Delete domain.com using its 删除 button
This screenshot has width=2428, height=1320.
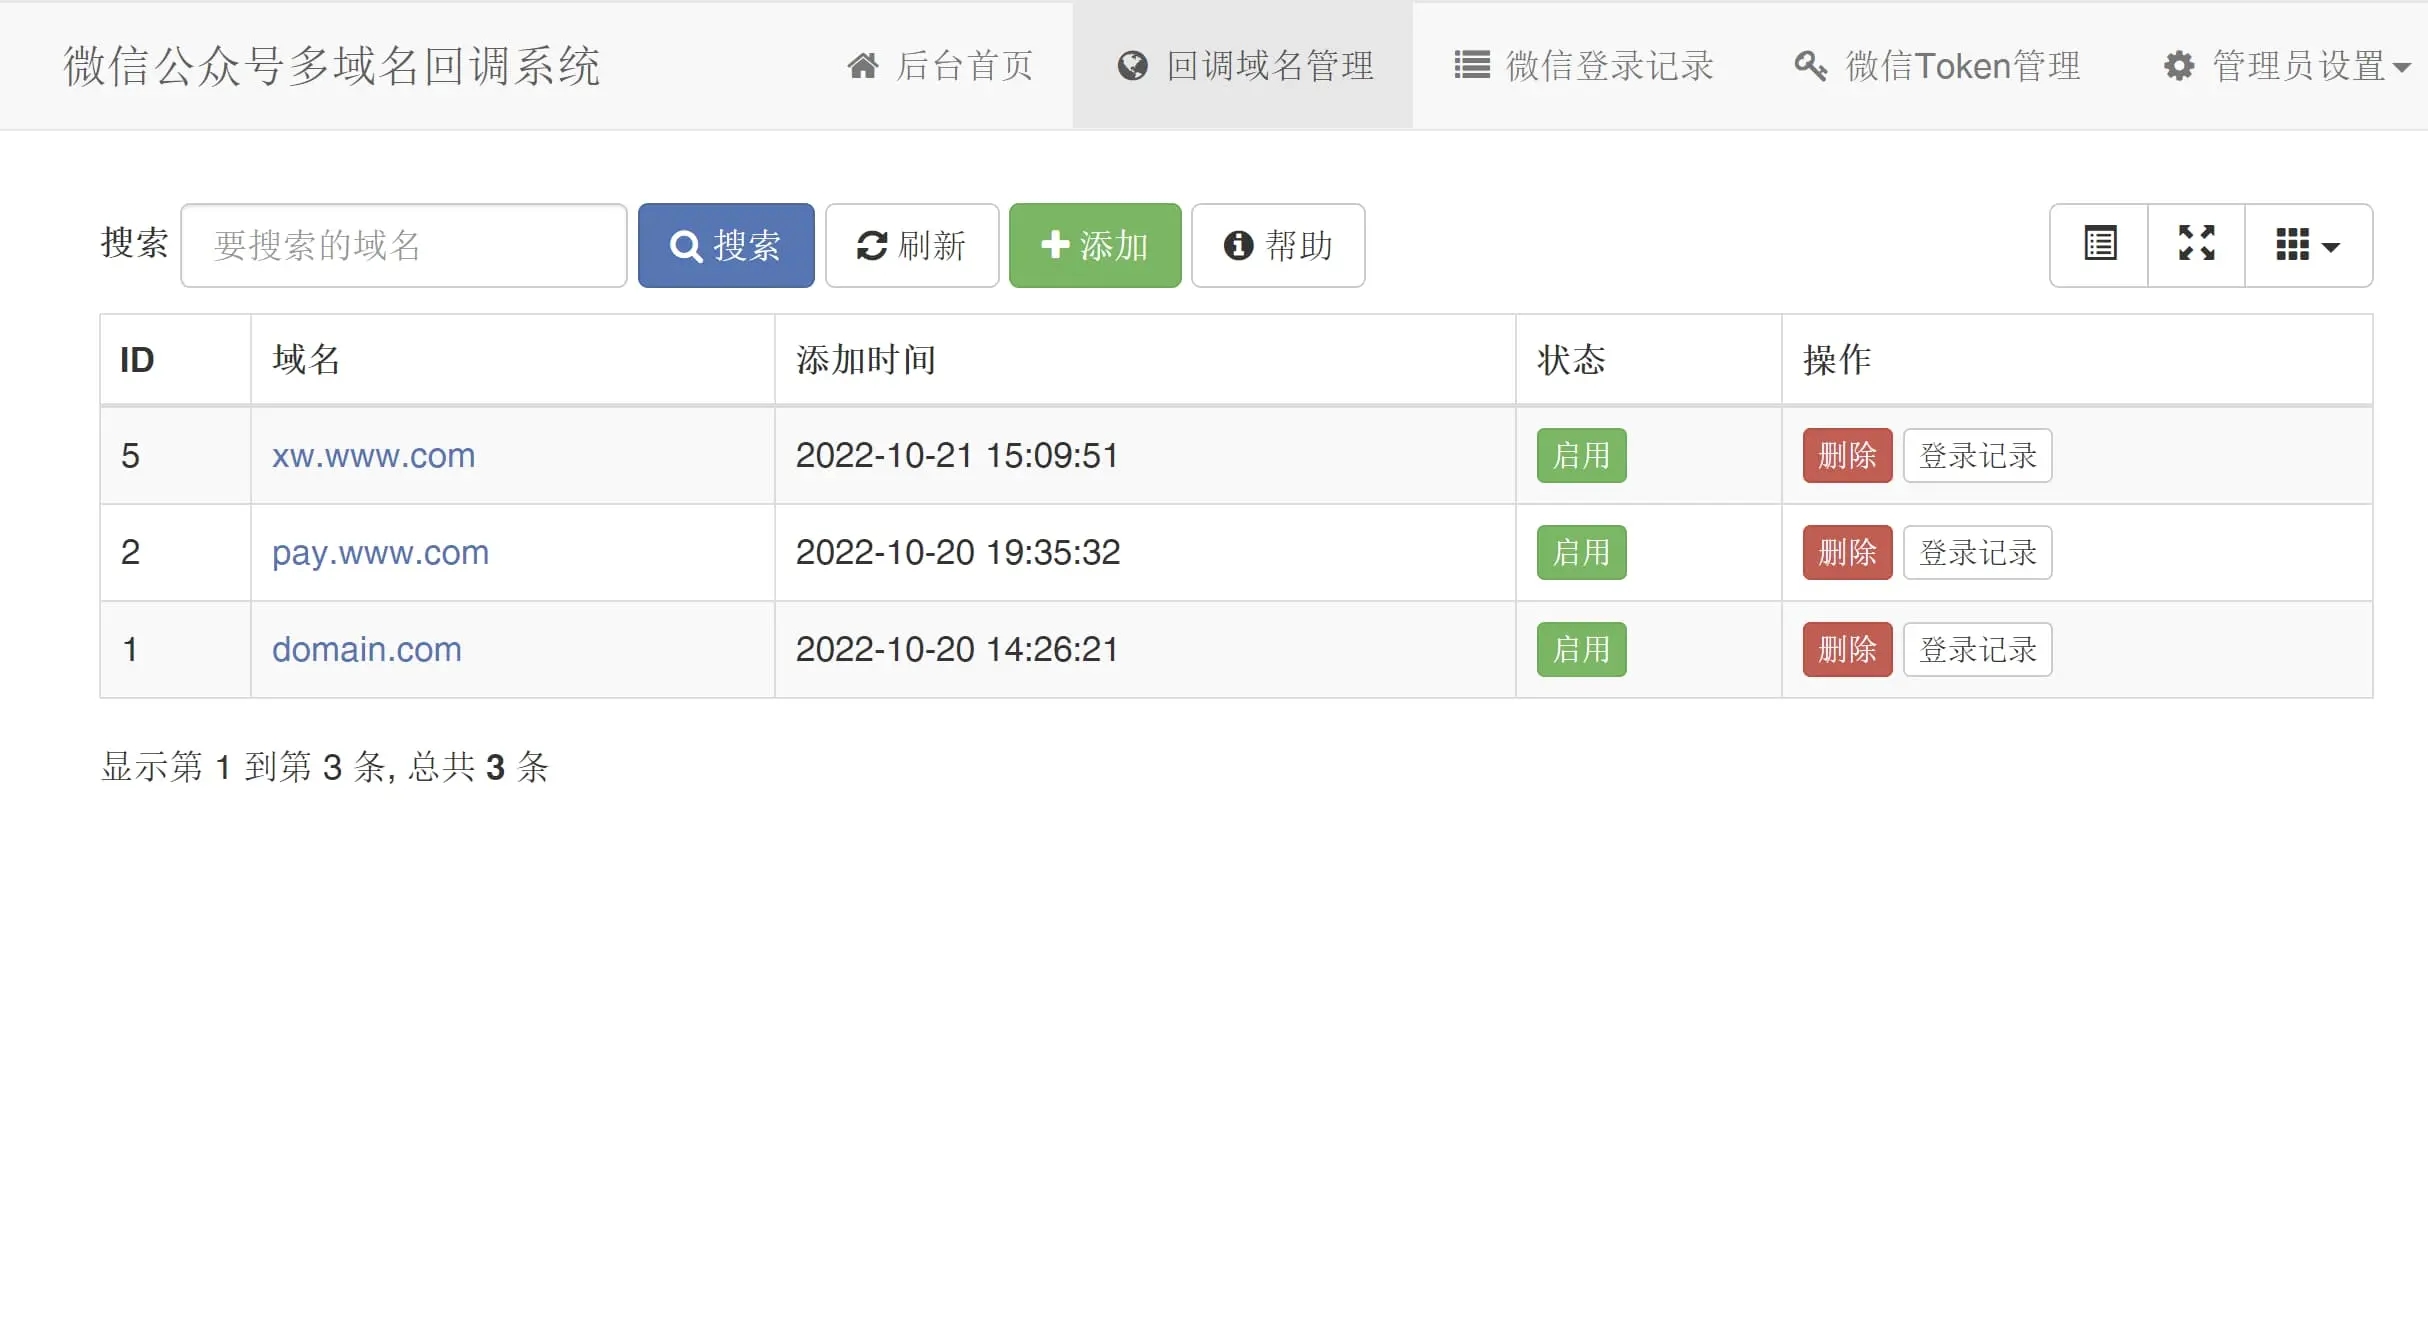pyautogui.click(x=1845, y=649)
